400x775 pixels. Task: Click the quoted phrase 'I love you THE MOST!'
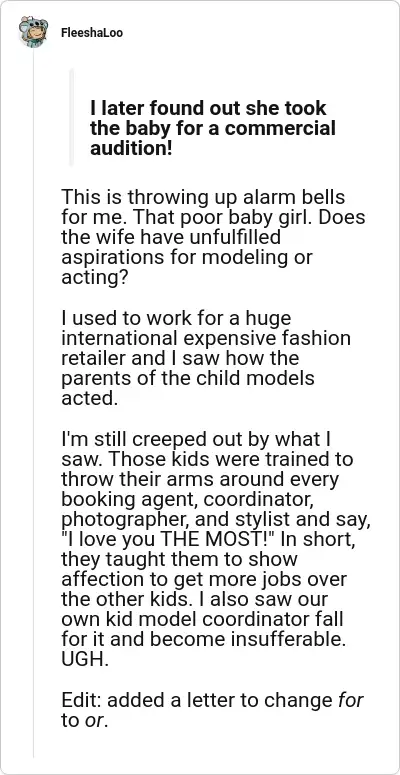click(168, 539)
